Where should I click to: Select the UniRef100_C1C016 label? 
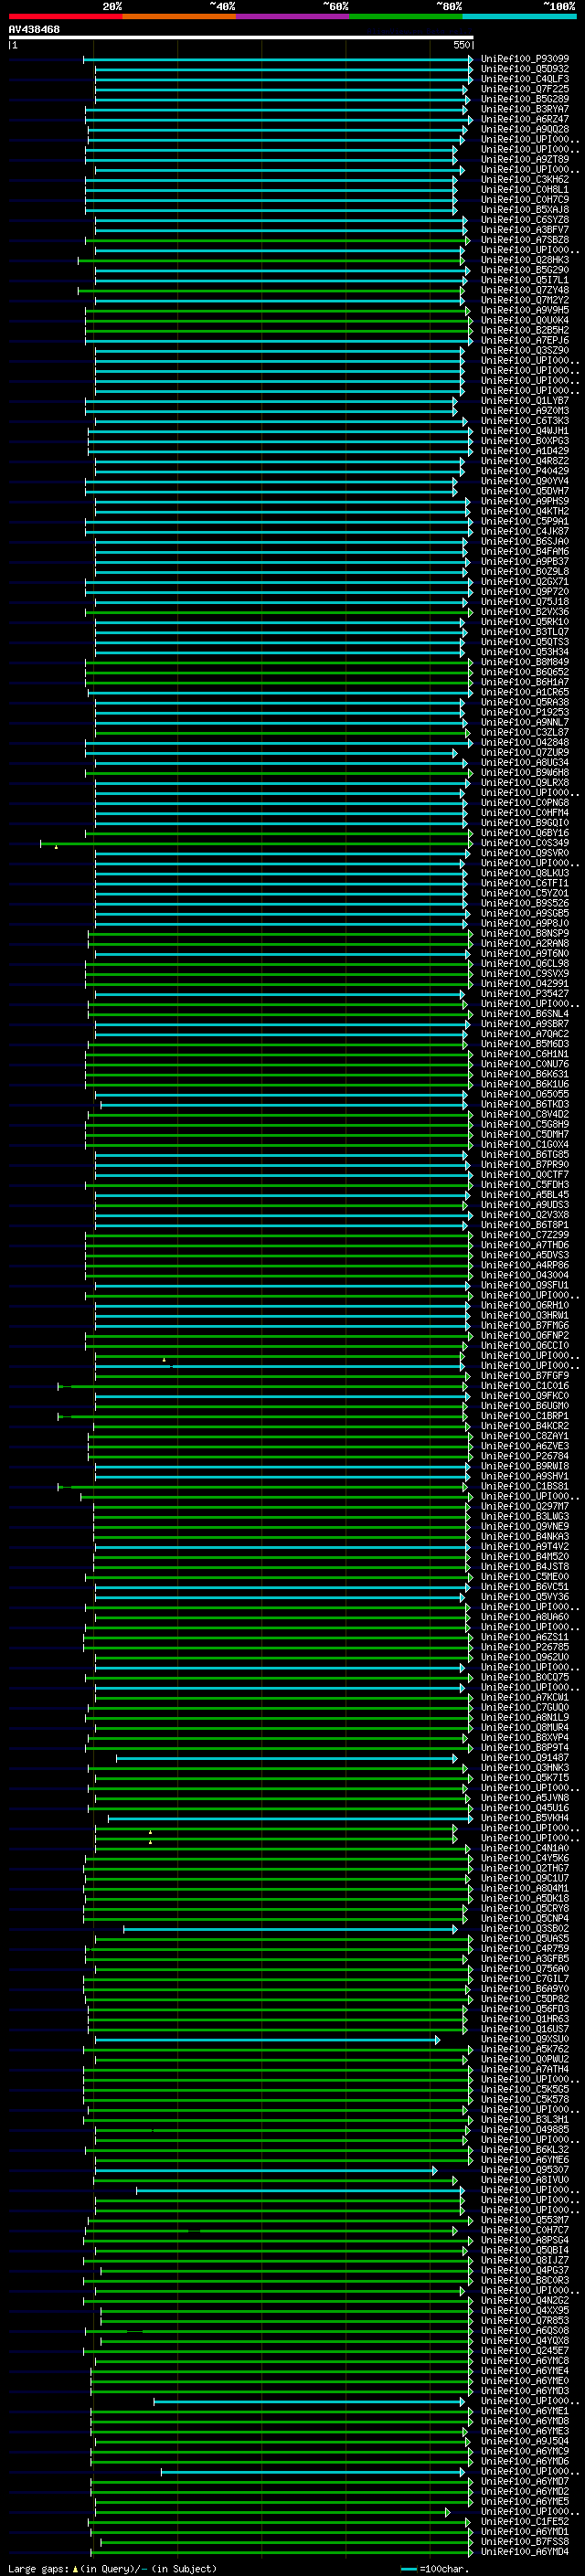525,1386
